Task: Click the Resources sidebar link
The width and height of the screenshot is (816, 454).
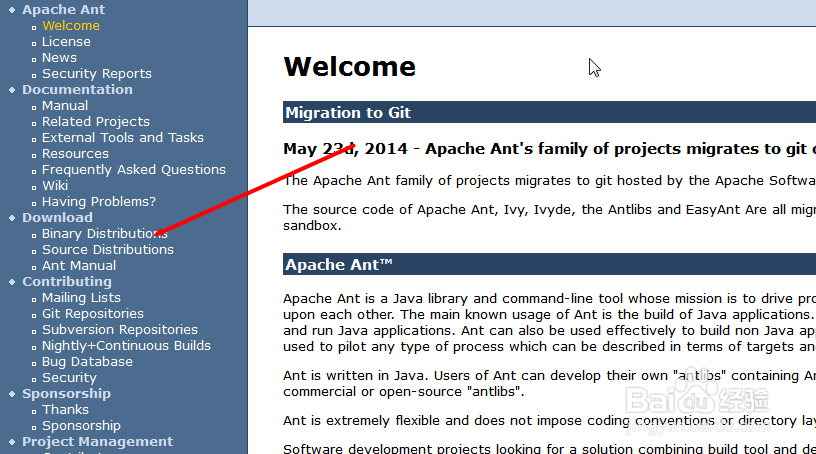Action: click(75, 154)
